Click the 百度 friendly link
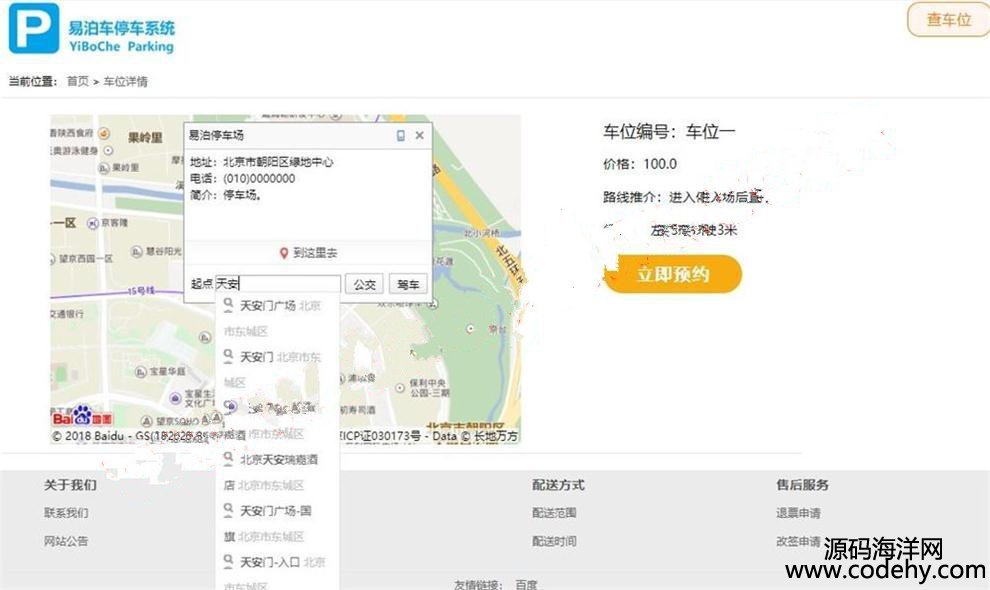The image size is (990, 590). pyautogui.click(x=527, y=584)
